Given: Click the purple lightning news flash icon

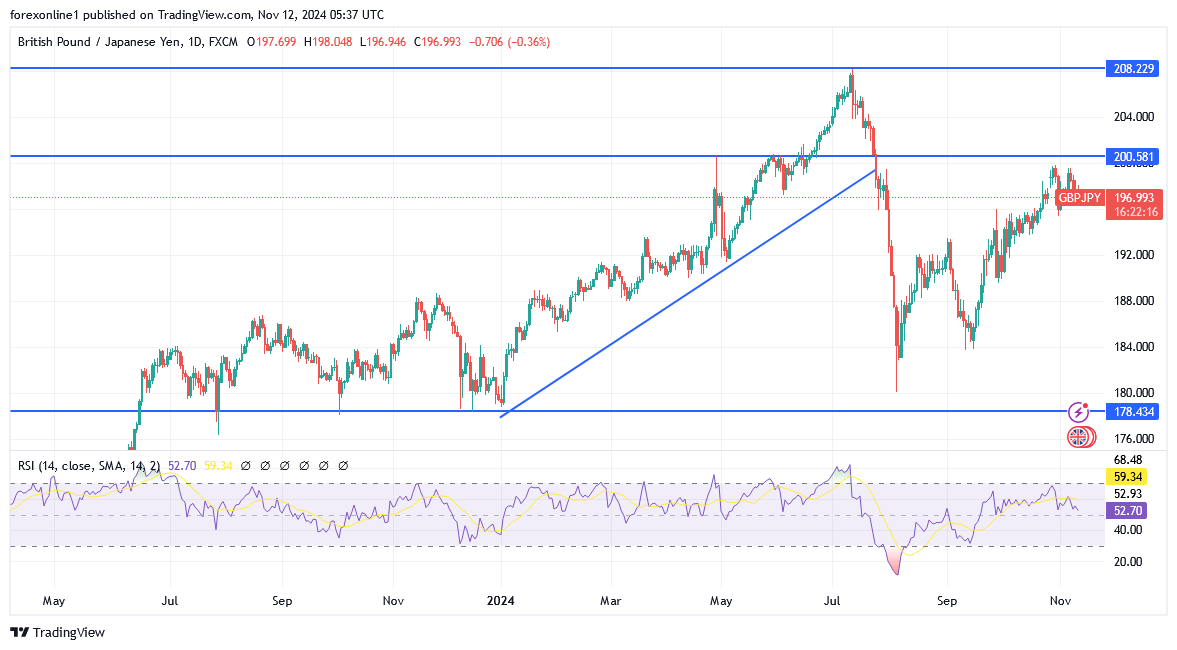Looking at the screenshot, I should [x=1078, y=411].
